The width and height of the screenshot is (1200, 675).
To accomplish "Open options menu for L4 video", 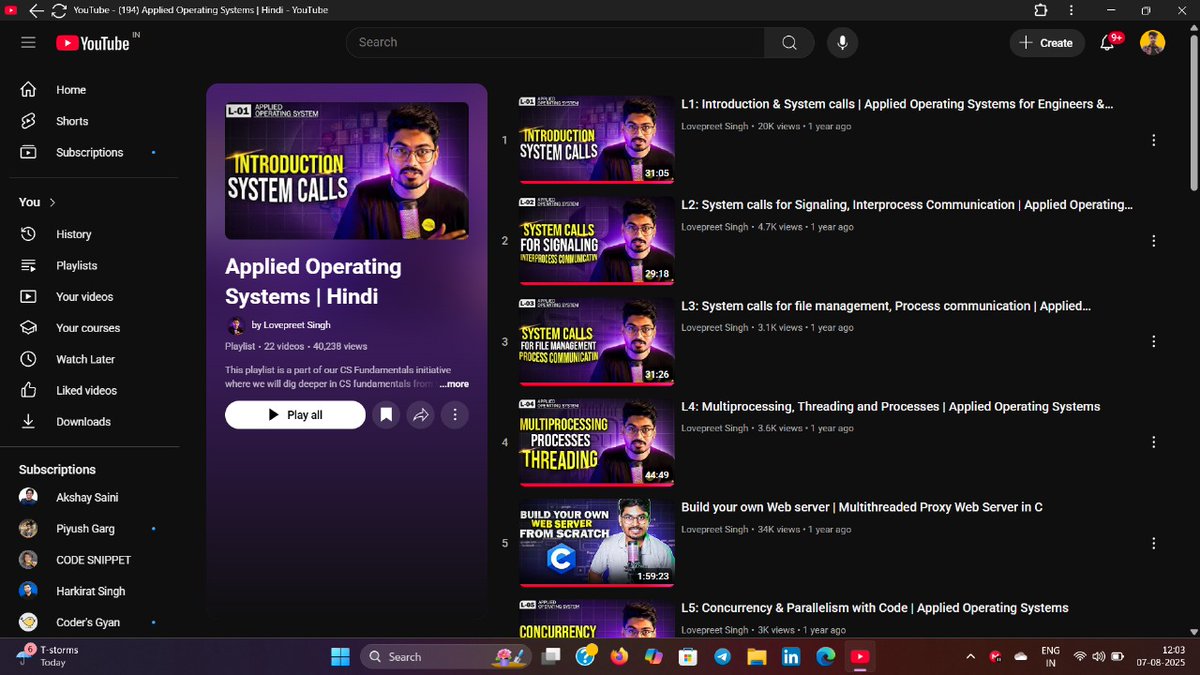I will point(1154,442).
